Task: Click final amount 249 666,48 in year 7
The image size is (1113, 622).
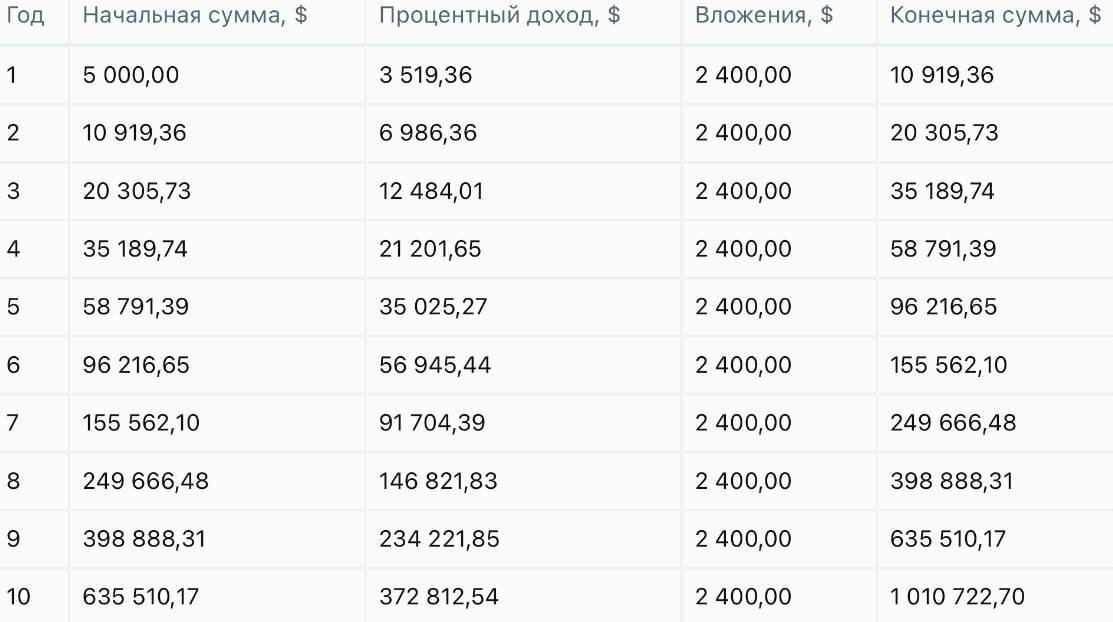Action: click(953, 423)
